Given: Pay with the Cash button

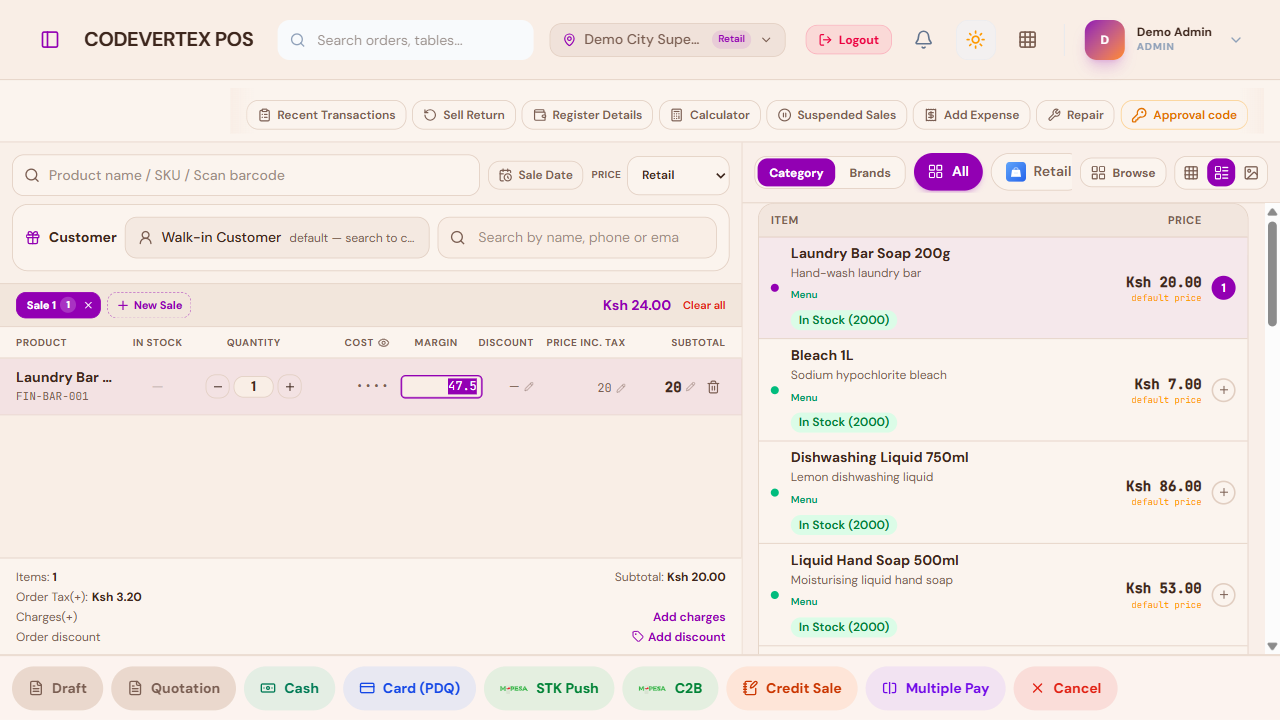Looking at the screenshot, I should [x=289, y=688].
